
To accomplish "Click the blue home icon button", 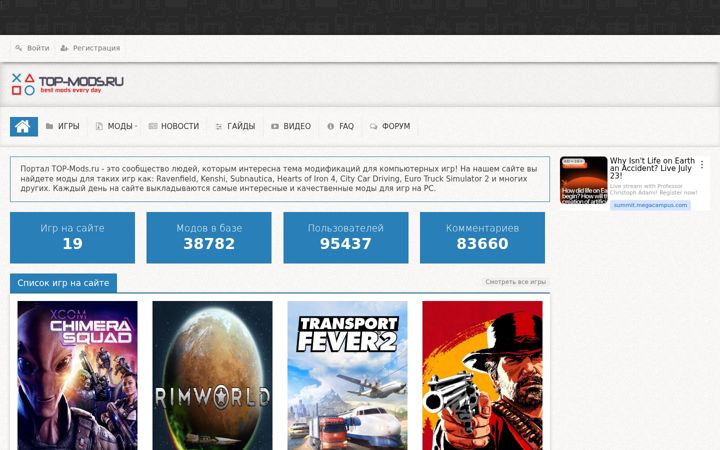I will pos(24,126).
